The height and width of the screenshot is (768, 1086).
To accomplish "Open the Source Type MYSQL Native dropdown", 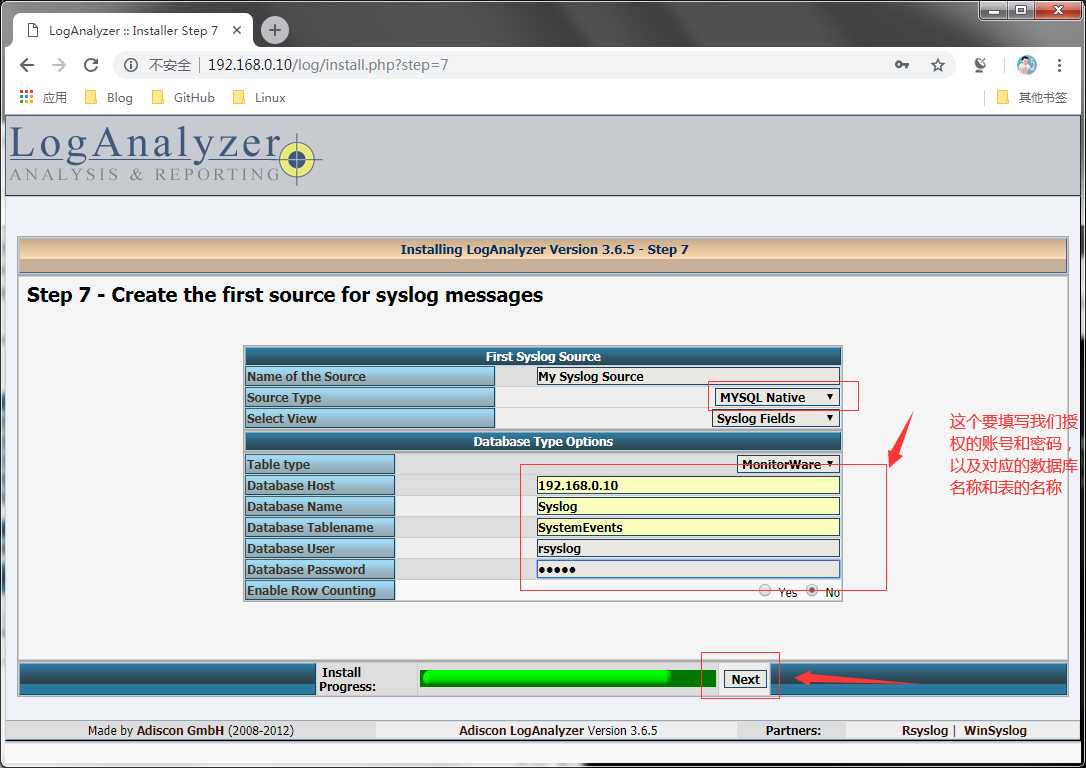I will pos(776,397).
